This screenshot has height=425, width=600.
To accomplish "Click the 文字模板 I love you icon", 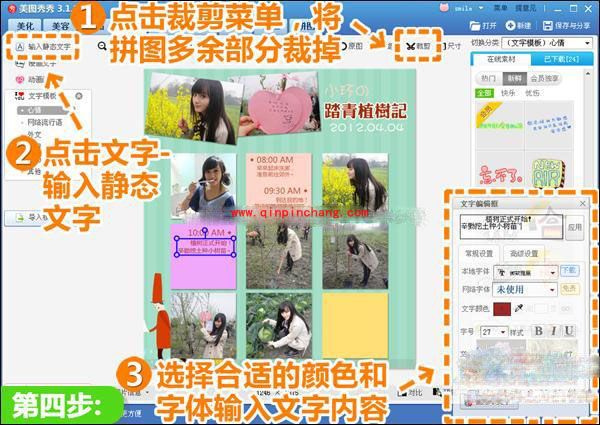I will (19, 96).
